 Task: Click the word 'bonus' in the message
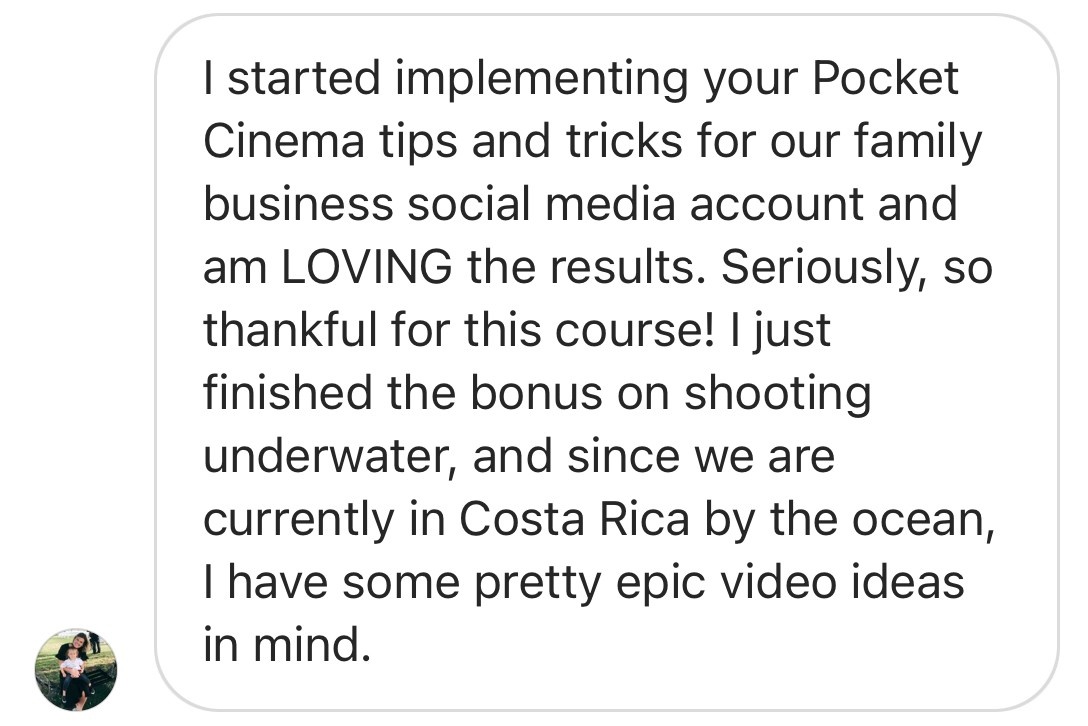[536, 394]
